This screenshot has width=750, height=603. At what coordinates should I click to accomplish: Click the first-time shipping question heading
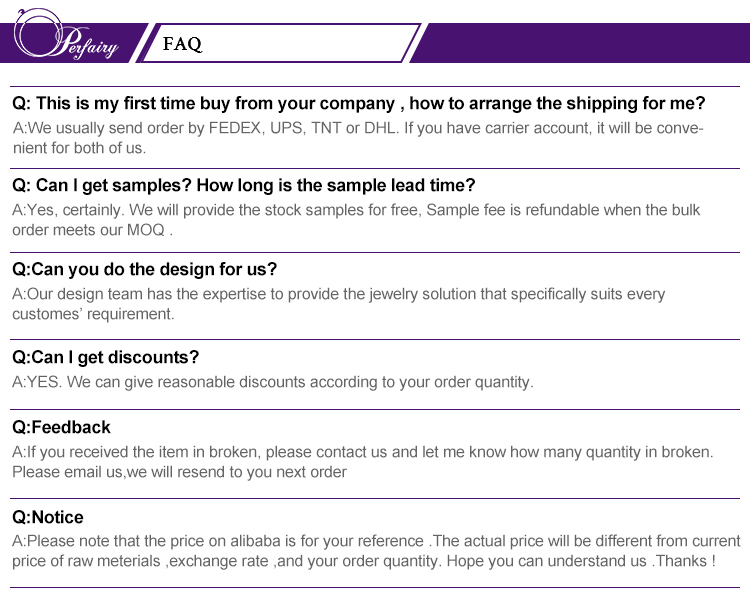pos(358,103)
